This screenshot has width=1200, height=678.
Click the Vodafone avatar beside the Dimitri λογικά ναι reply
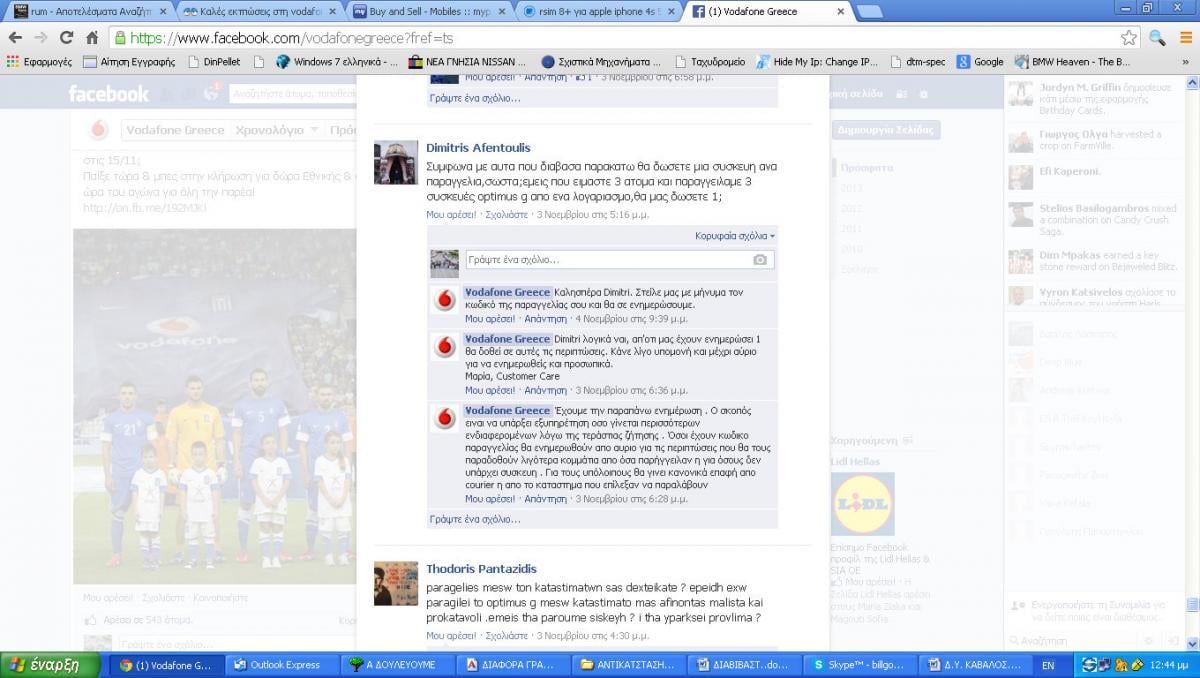click(445, 346)
